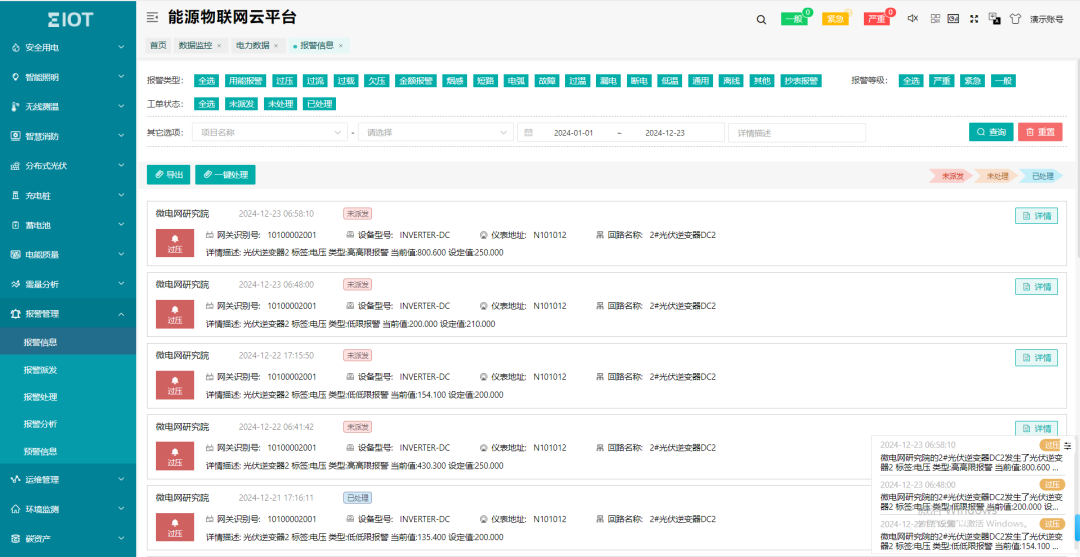Open the header search magnifier icon

click(761, 19)
